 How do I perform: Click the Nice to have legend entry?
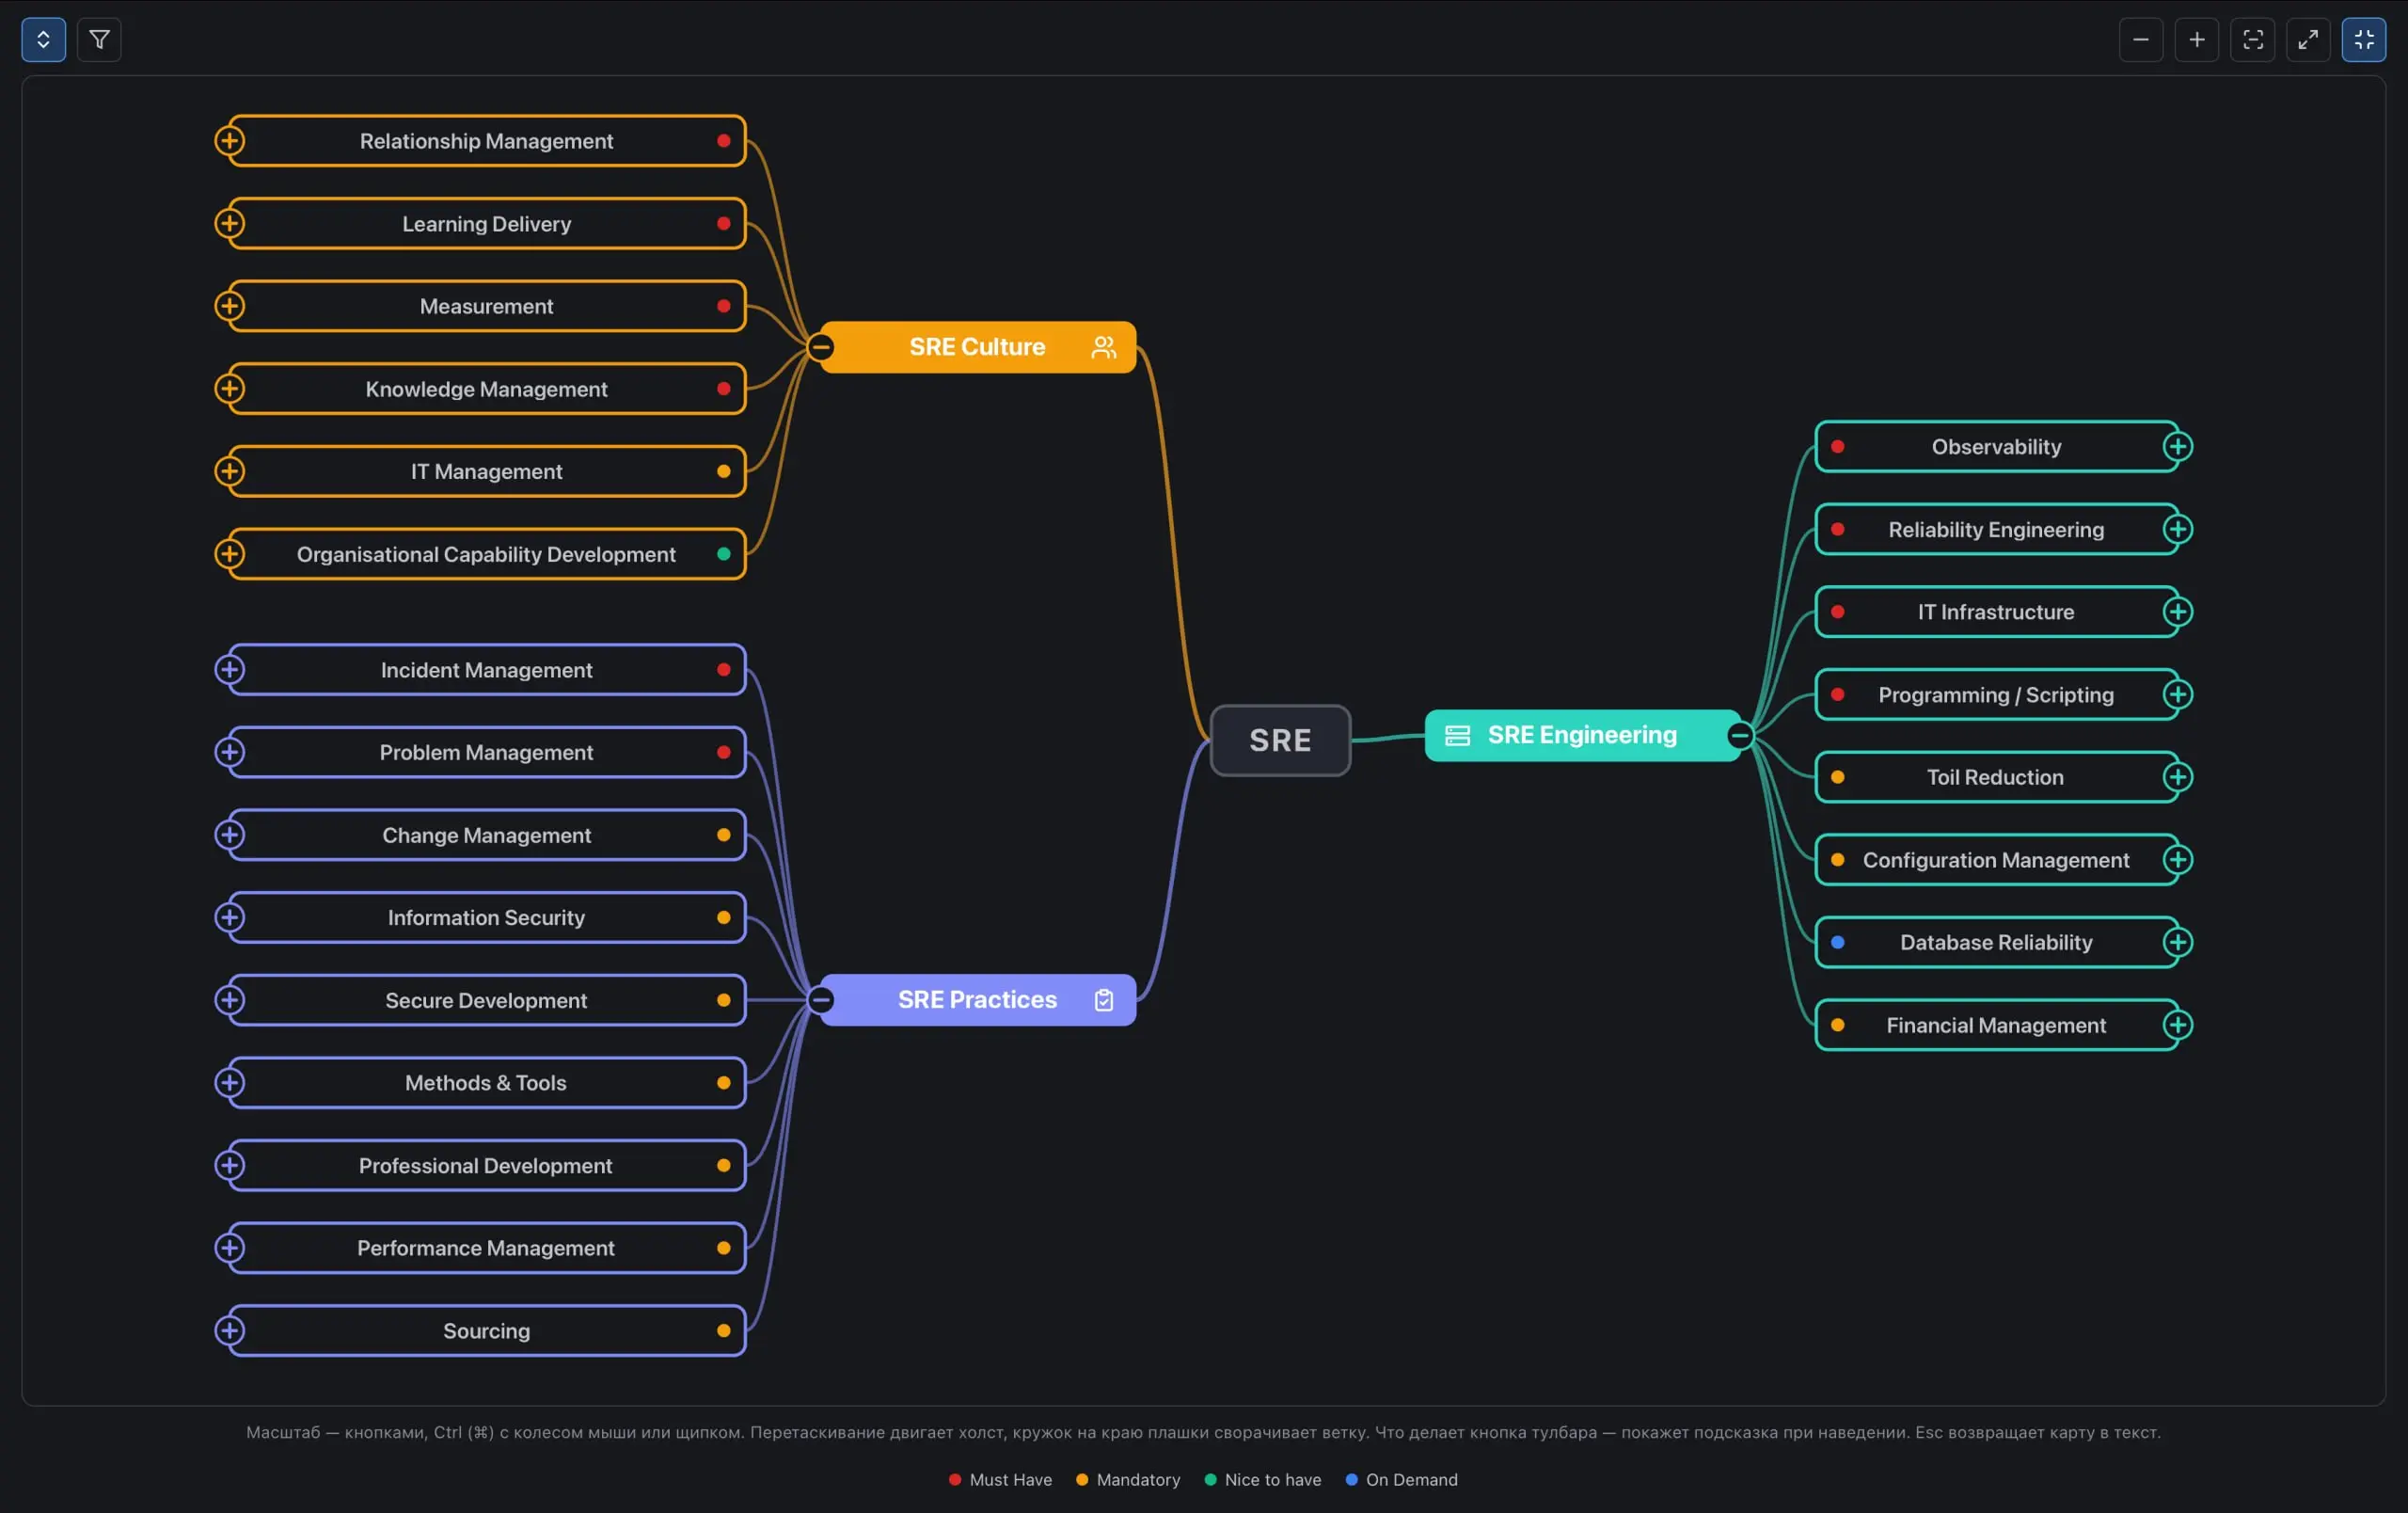(x=1263, y=1480)
